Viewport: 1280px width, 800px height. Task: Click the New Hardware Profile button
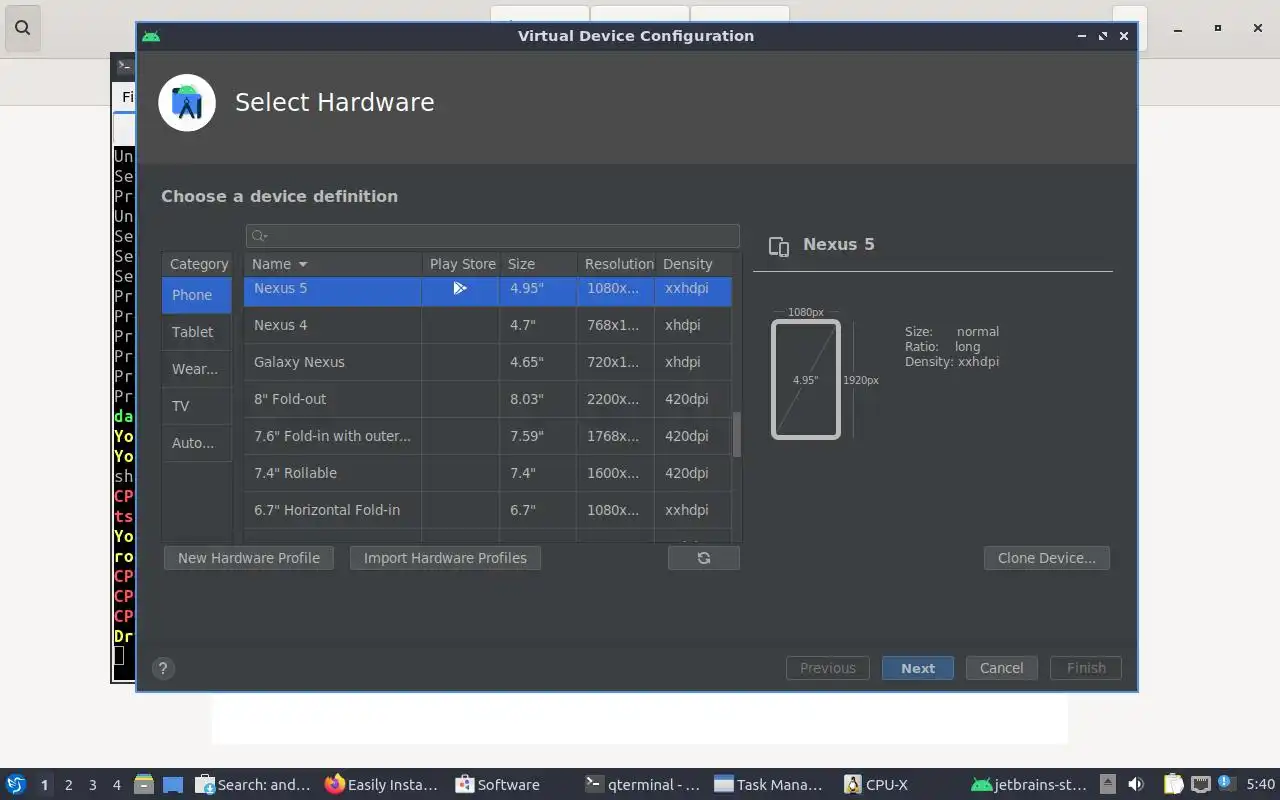coord(249,558)
